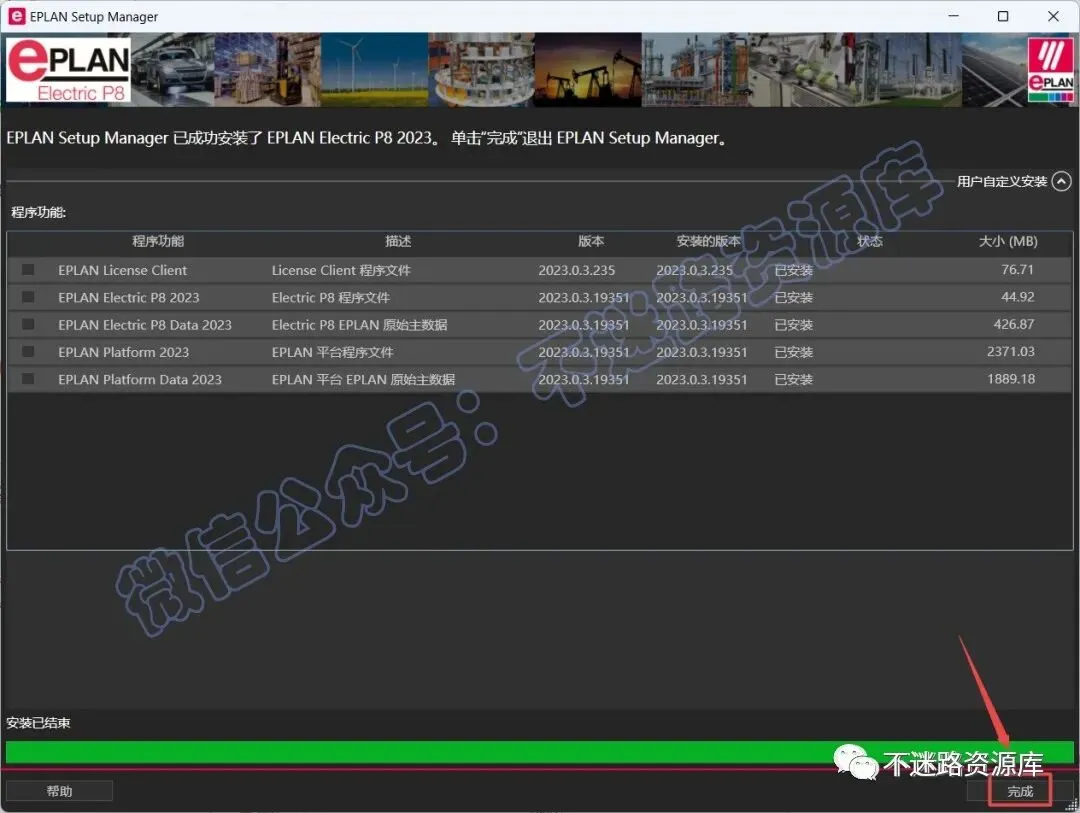The height and width of the screenshot is (813, 1080).
Task: Toggle checkbox for EPLAN Electric P8 2023
Action: tap(28, 297)
